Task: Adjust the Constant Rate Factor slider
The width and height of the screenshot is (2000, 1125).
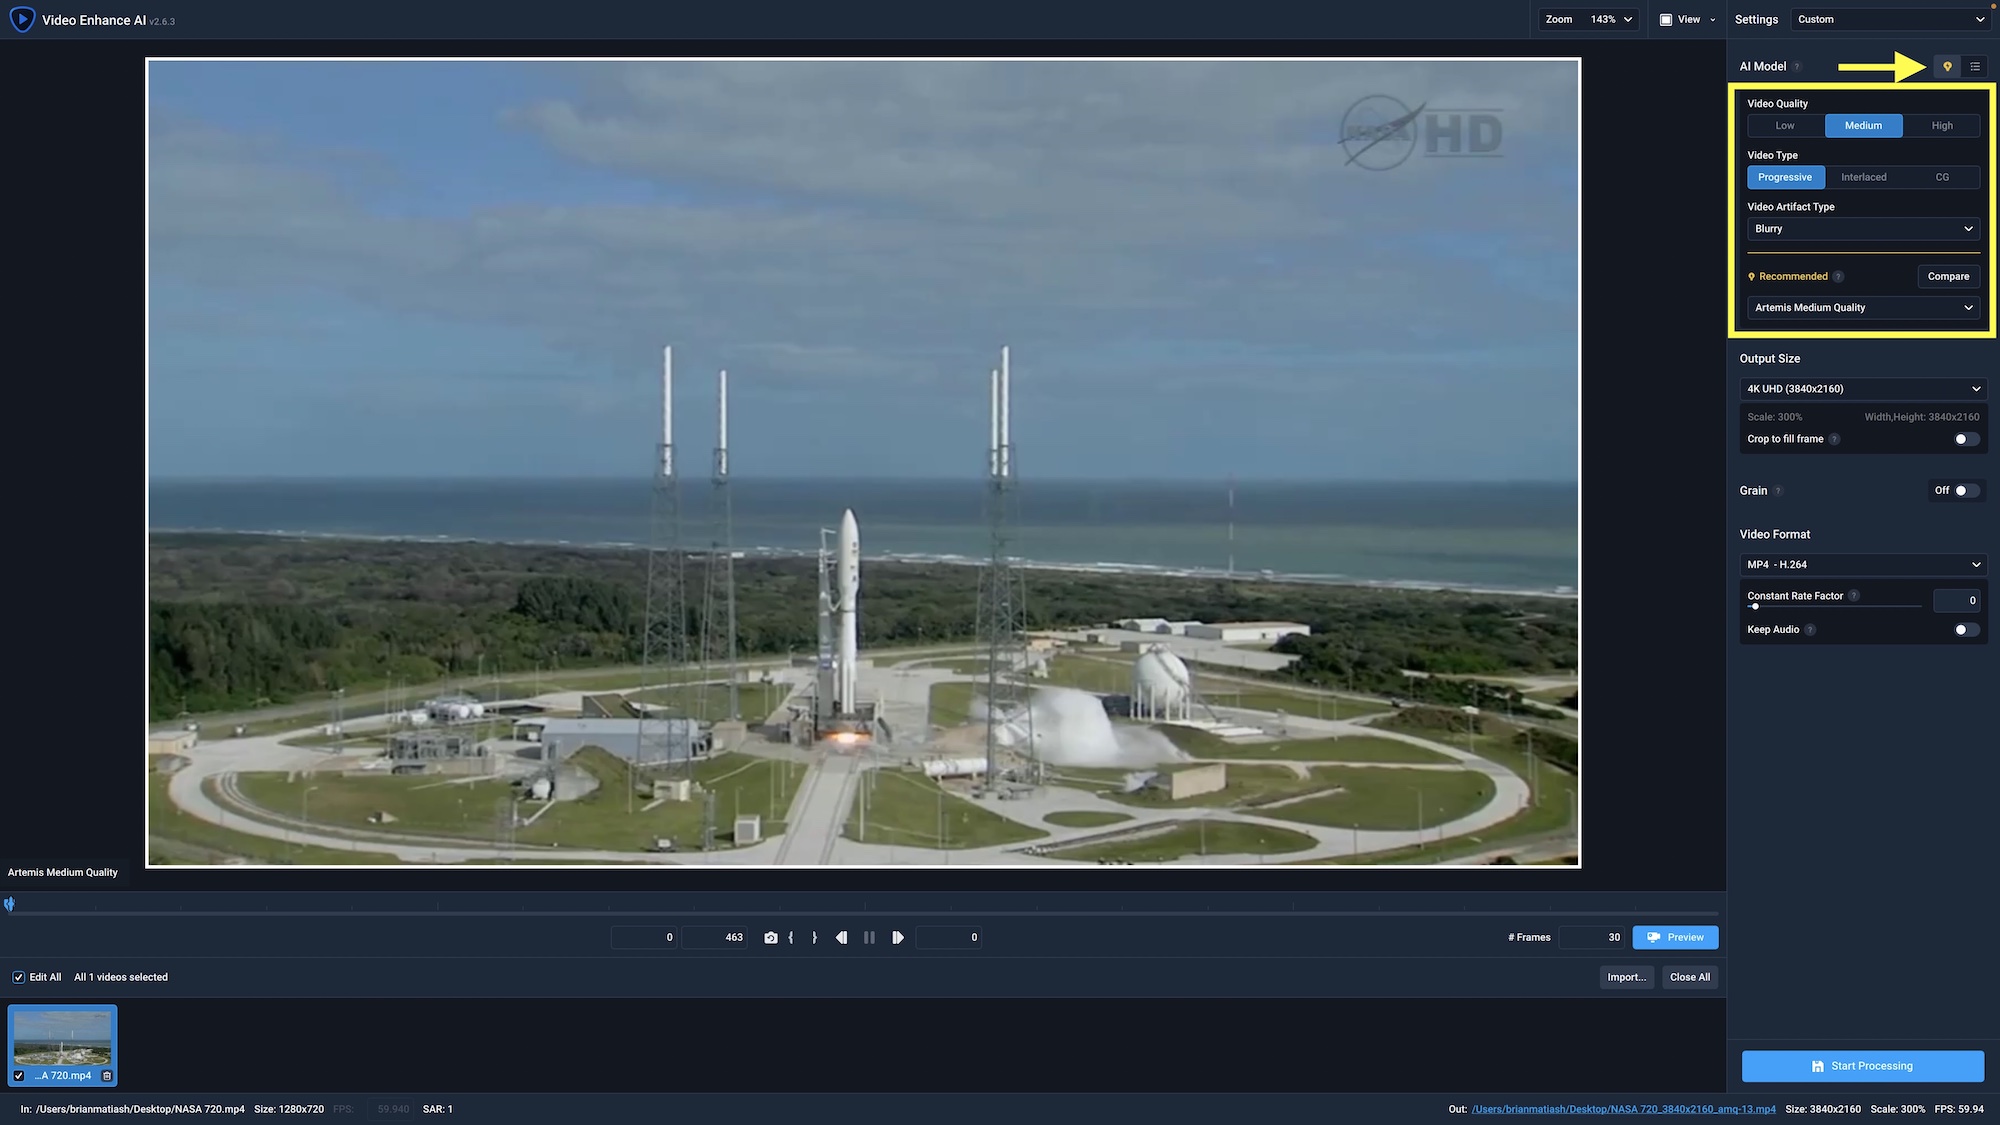Action: (x=1755, y=607)
